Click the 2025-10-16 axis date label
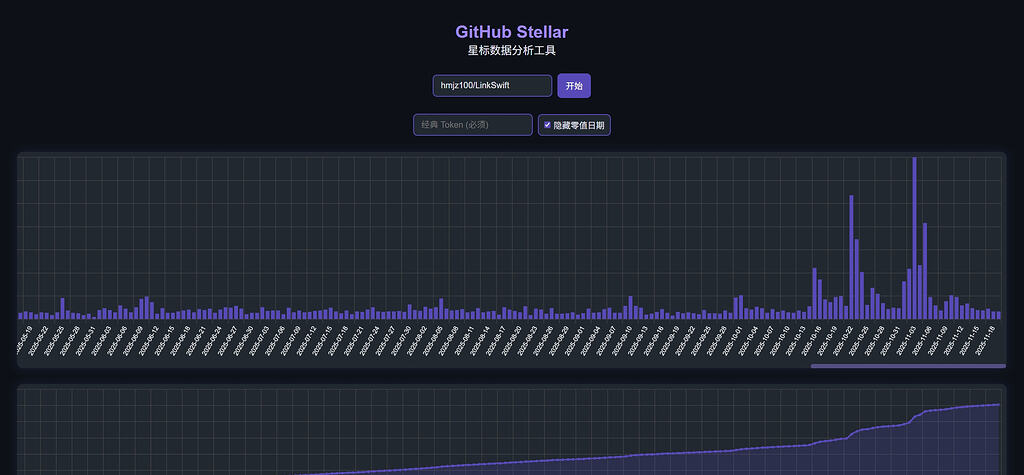Image resolution: width=1024 pixels, height=475 pixels. coord(810,340)
